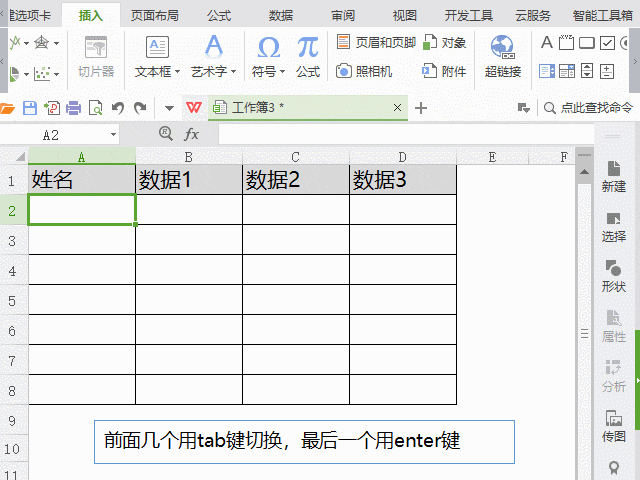The width and height of the screenshot is (640, 480).
Task: Print the workbook using printer icon
Action: click(x=73, y=108)
